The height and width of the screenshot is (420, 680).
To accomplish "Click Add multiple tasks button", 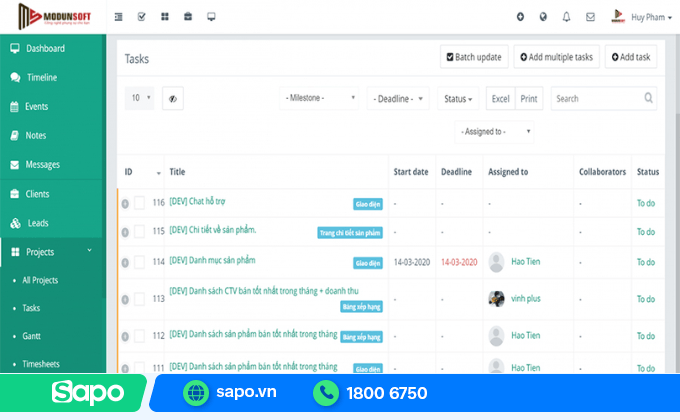I will click(x=556, y=57).
